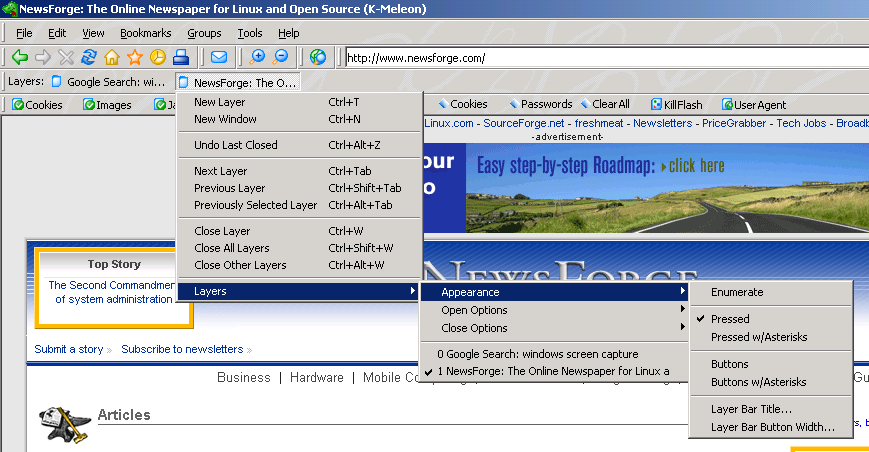Open the View menu
The width and height of the screenshot is (869, 452).
(x=93, y=33)
